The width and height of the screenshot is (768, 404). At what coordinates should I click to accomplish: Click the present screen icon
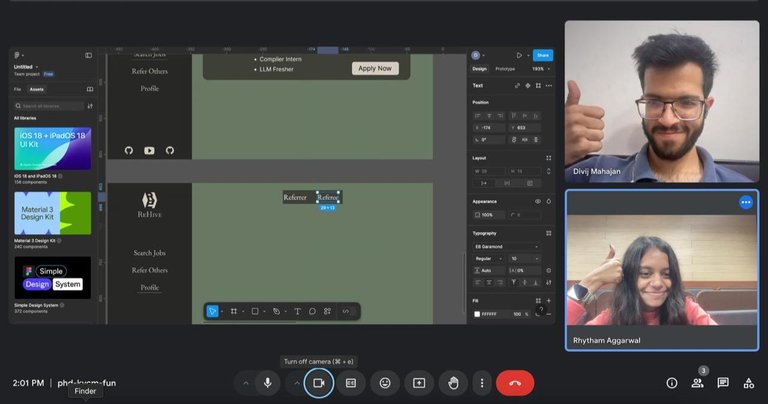click(x=419, y=383)
